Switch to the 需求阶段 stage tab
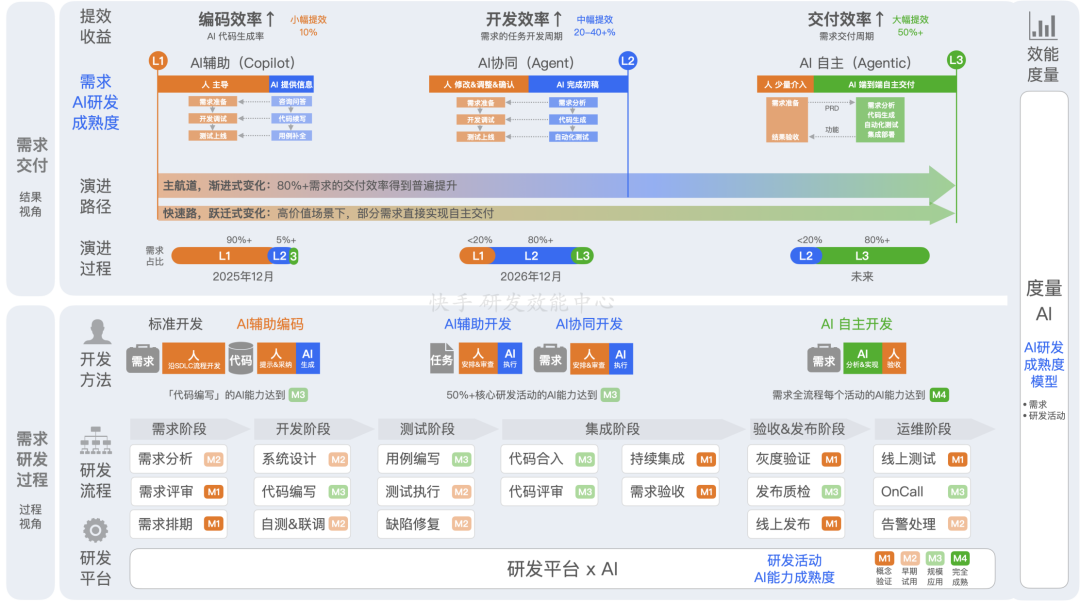Image resolution: width=1080 pixels, height=601 pixels. coord(181,428)
